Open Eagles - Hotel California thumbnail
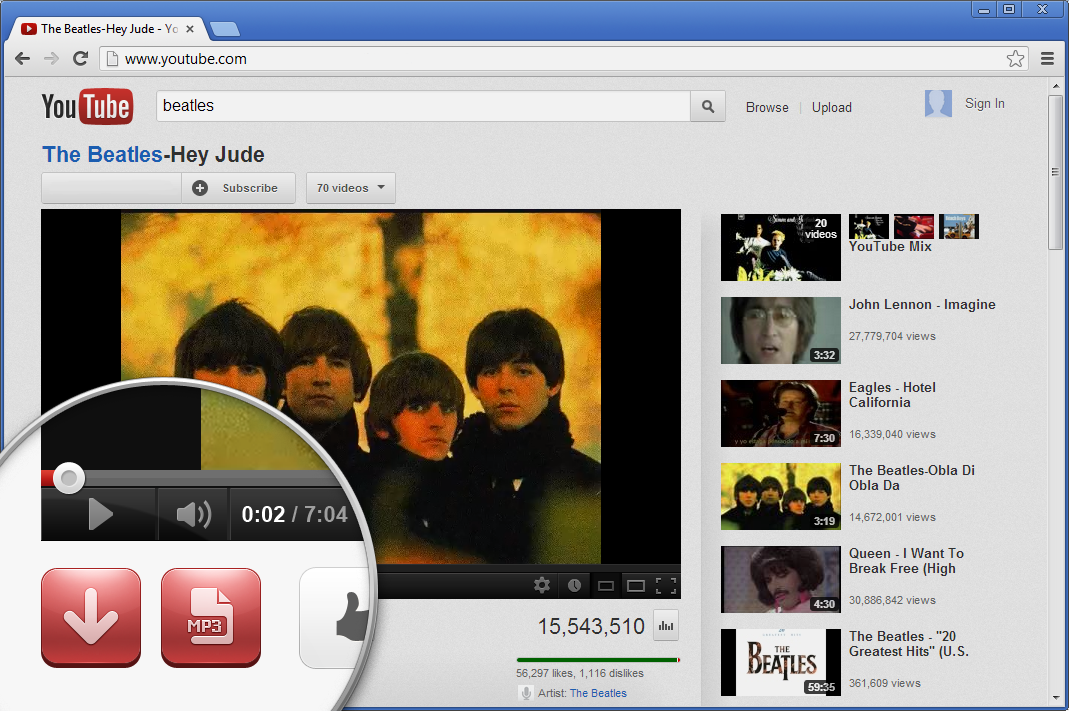The width and height of the screenshot is (1069, 711). (x=781, y=414)
